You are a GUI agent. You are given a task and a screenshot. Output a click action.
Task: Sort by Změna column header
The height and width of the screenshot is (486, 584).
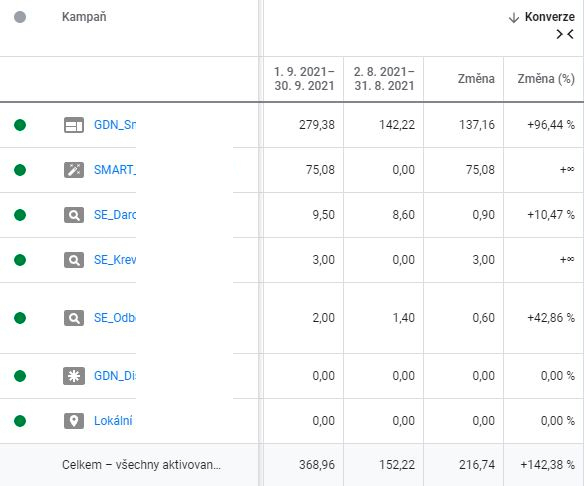[x=476, y=79]
